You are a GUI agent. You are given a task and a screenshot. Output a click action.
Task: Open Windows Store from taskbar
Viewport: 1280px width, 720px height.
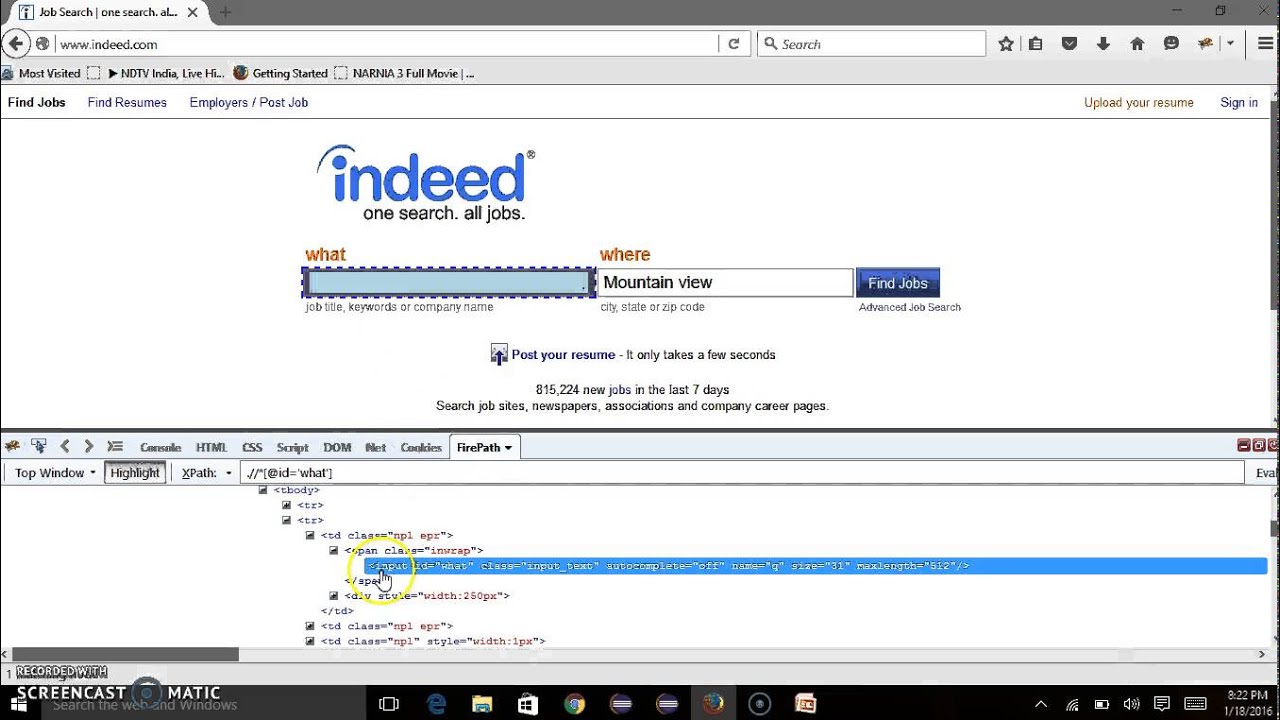point(528,704)
